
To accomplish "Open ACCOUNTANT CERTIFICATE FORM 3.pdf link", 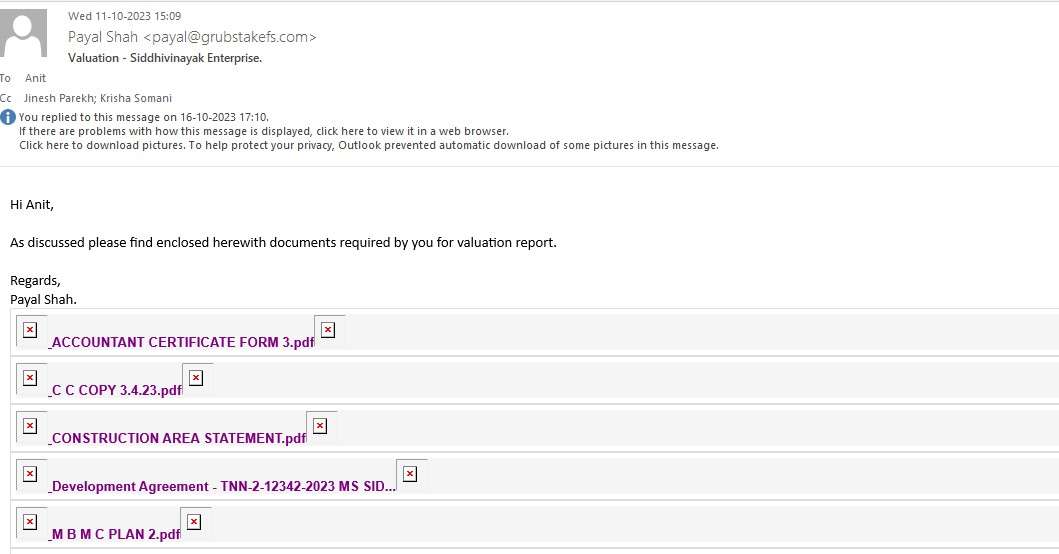I will pos(182,343).
